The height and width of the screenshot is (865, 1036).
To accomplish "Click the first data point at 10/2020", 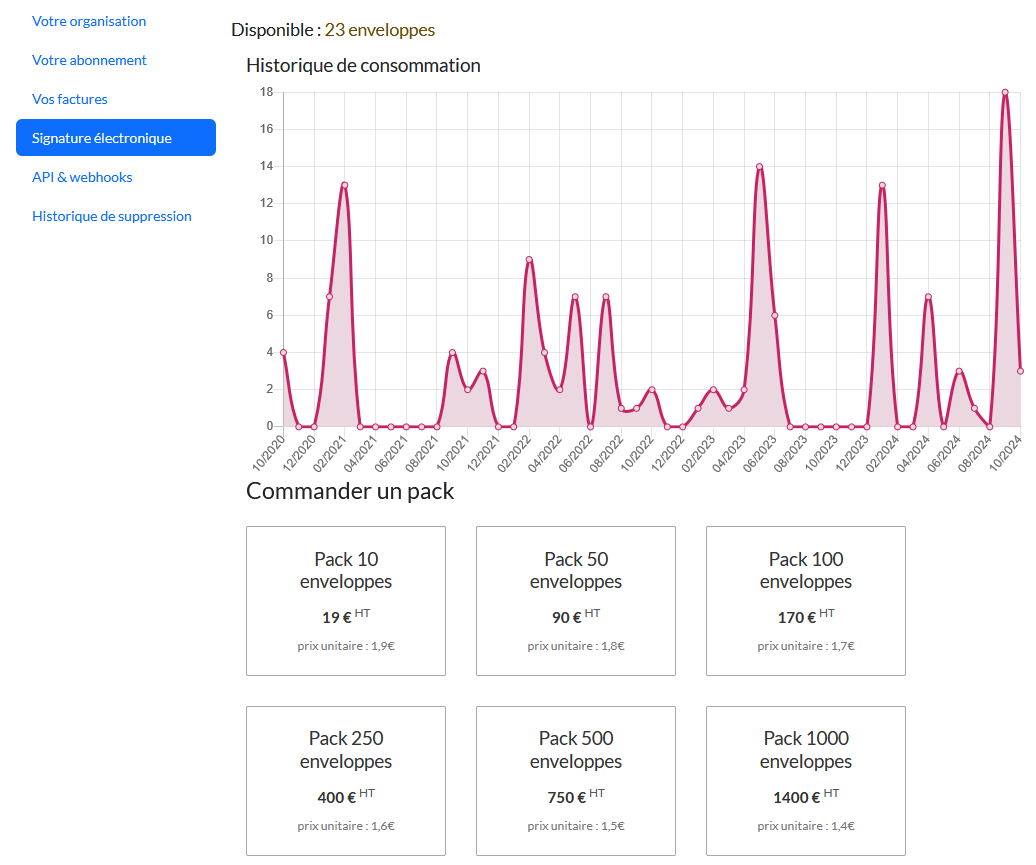I will pyautogui.click(x=283, y=352).
